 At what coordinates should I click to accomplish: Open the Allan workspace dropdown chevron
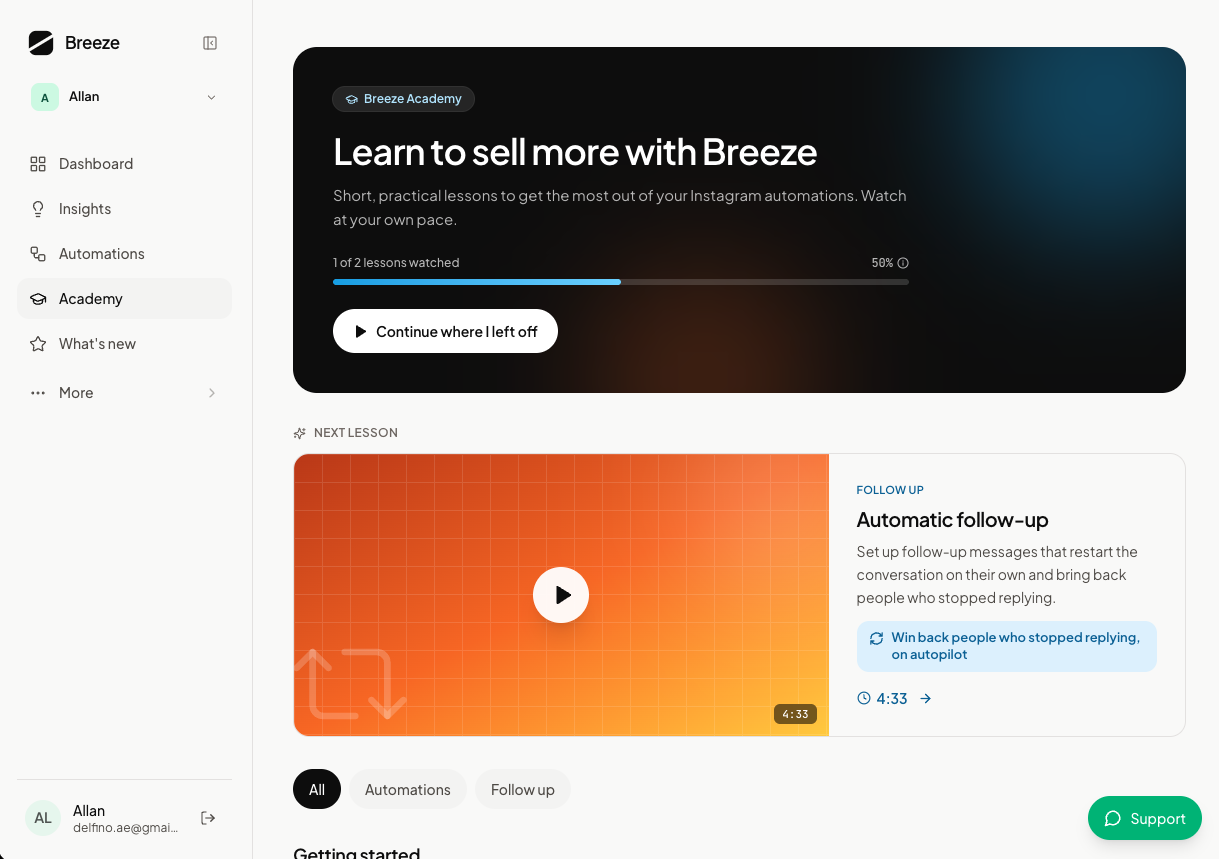[211, 97]
